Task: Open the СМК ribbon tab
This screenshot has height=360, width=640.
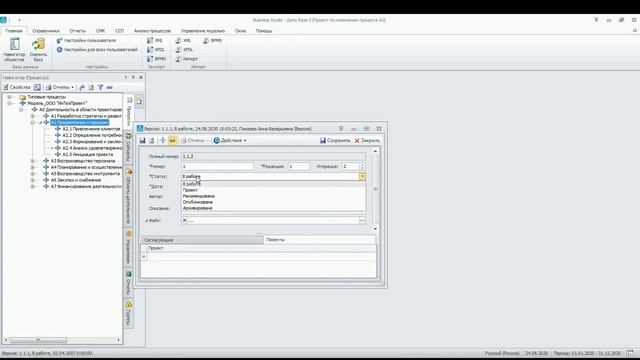Action: coord(100,31)
